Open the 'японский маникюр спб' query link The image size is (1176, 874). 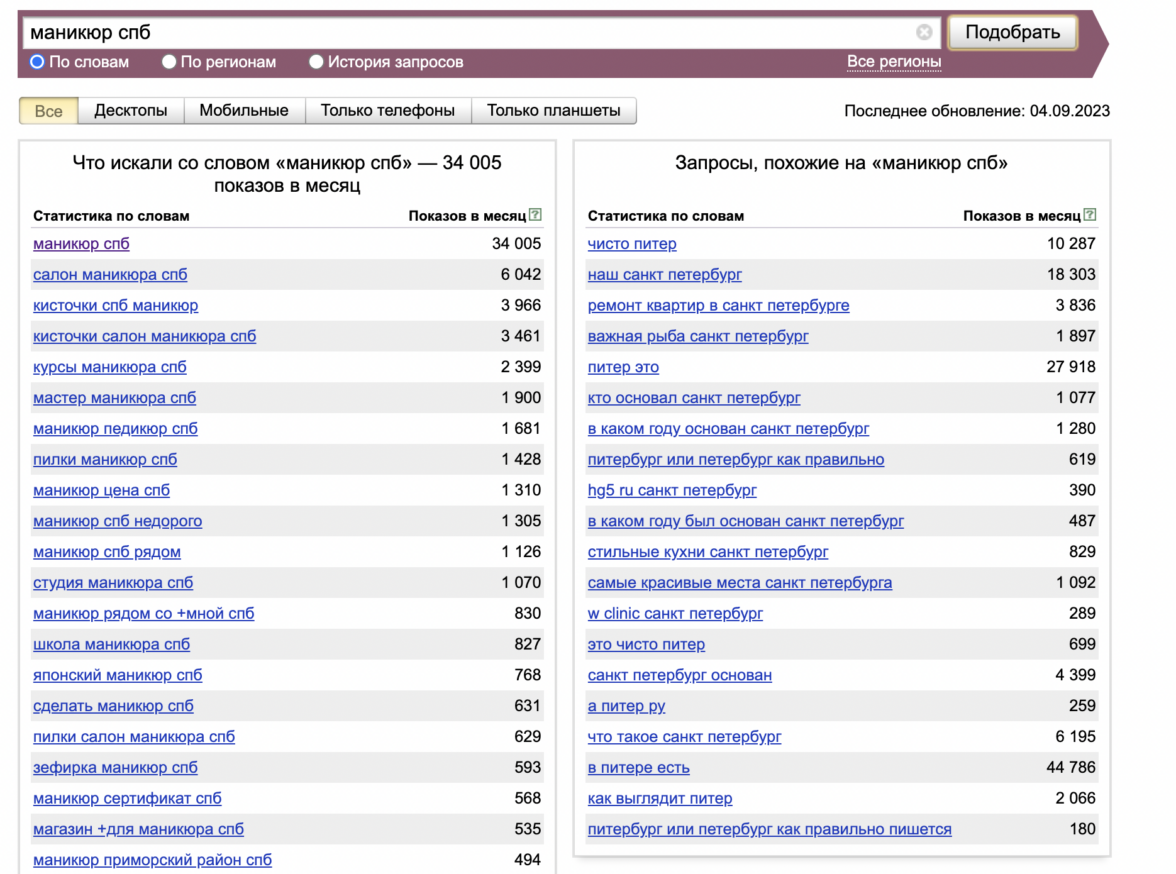[117, 675]
